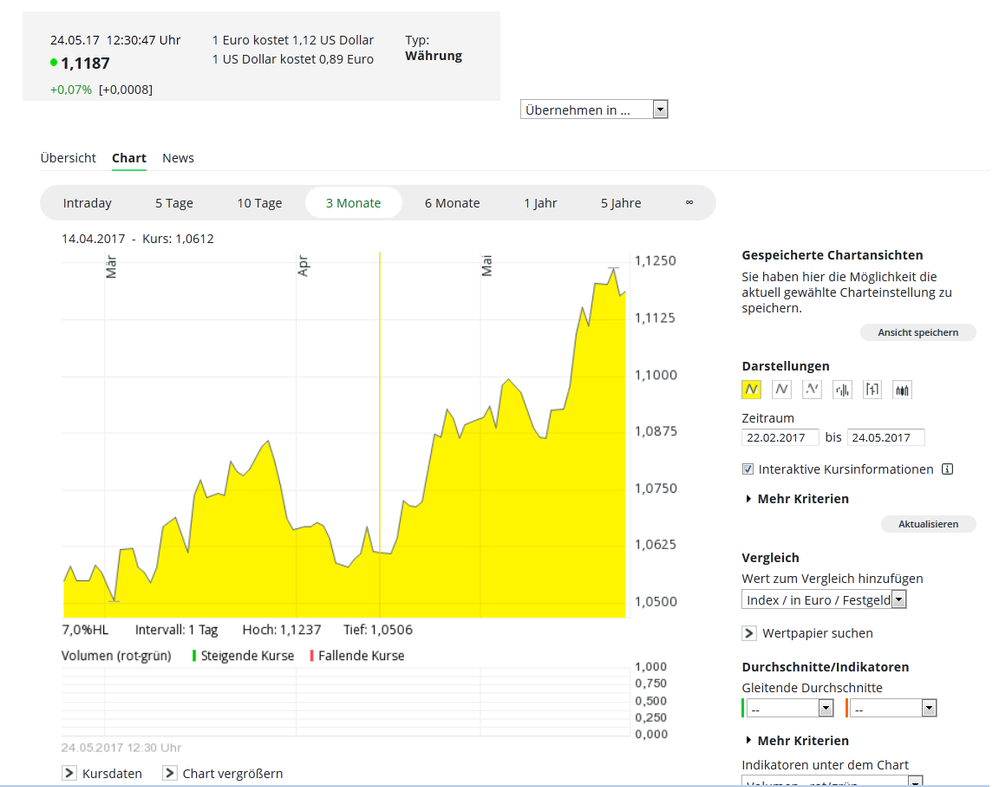The height and width of the screenshot is (787, 999).
Task: Click the red marker for Fallende Kurse
Action: [x=314, y=655]
